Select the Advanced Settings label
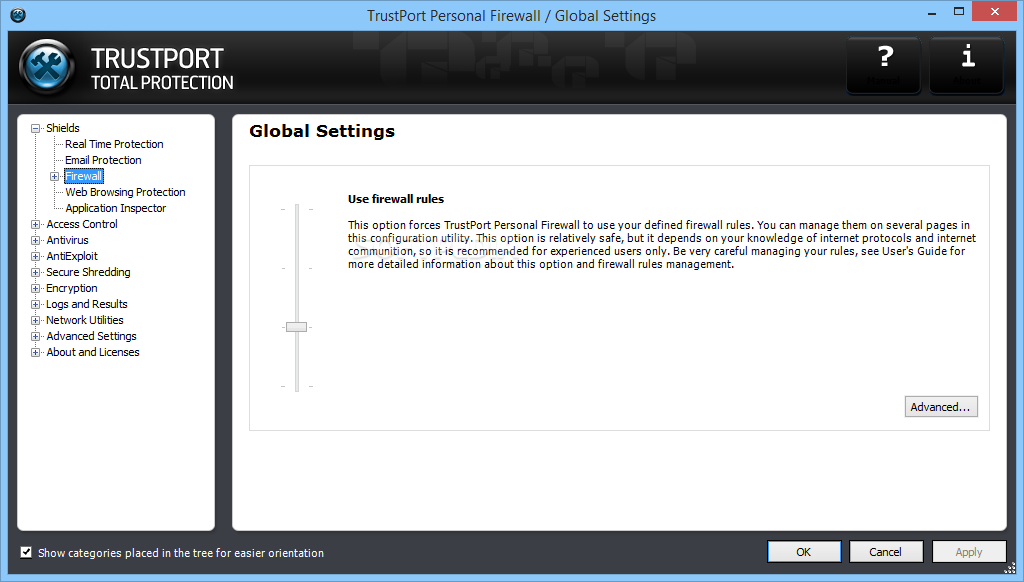 click(91, 336)
